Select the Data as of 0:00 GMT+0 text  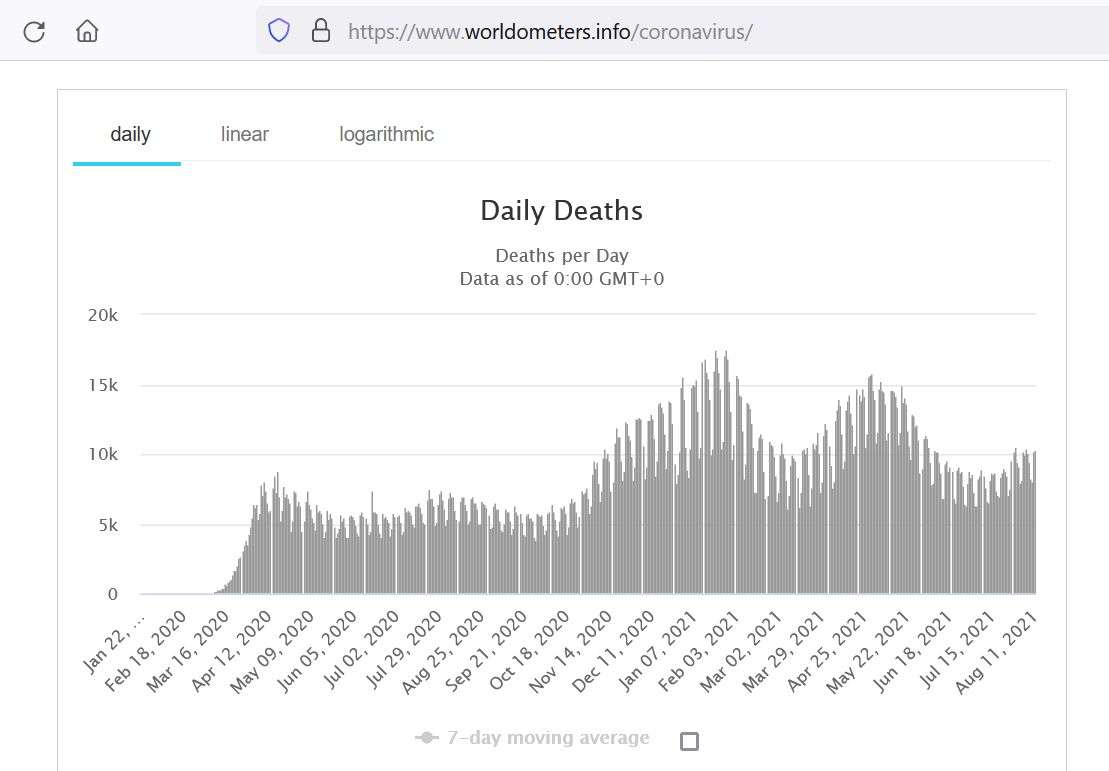561,279
